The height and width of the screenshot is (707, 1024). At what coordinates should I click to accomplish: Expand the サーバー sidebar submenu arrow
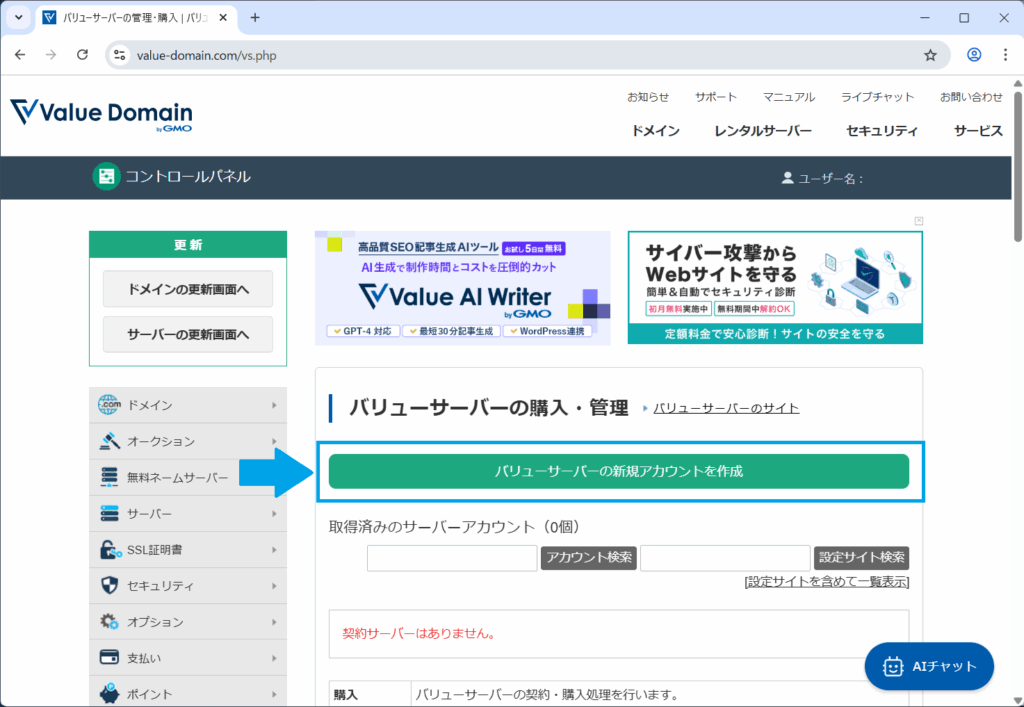[274, 513]
